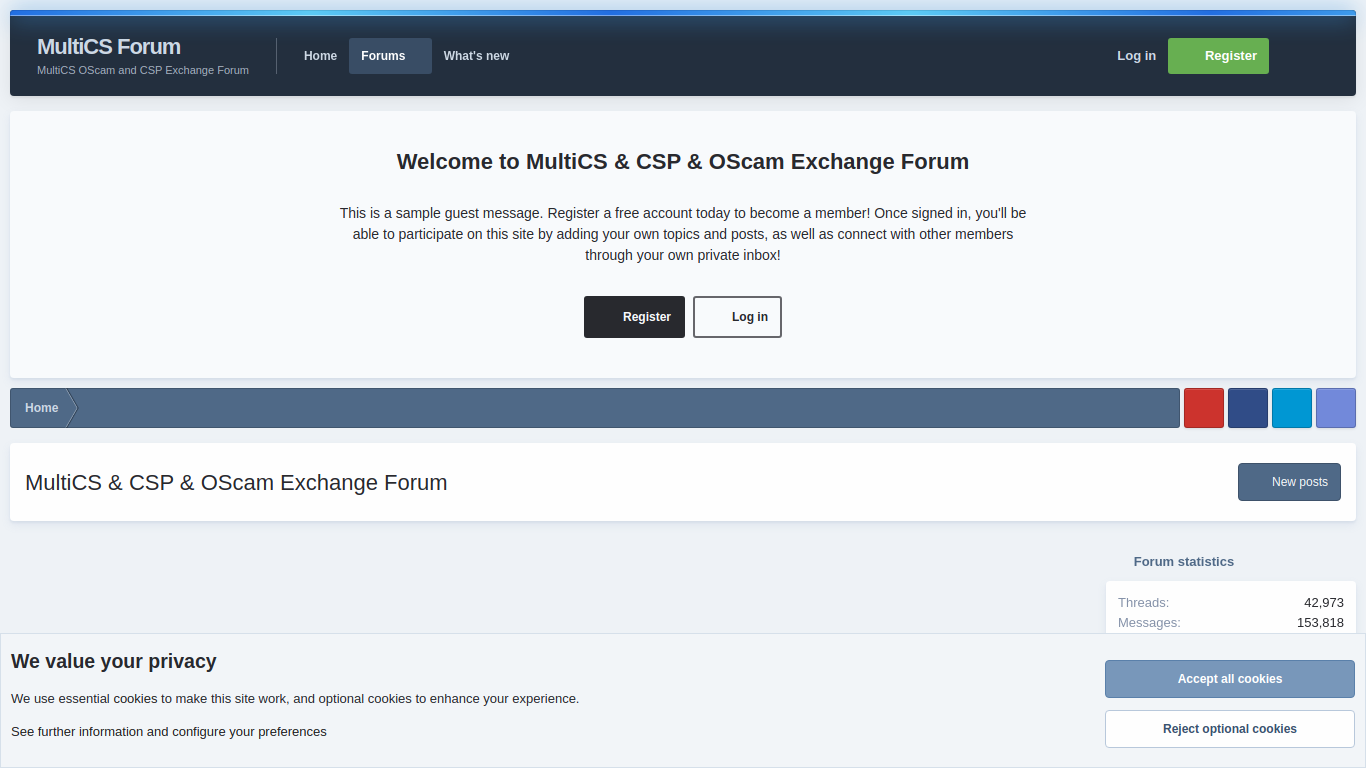The height and width of the screenshot is (768, 1366).
Task: Click Log in in the header
Action: (1136, 56)
